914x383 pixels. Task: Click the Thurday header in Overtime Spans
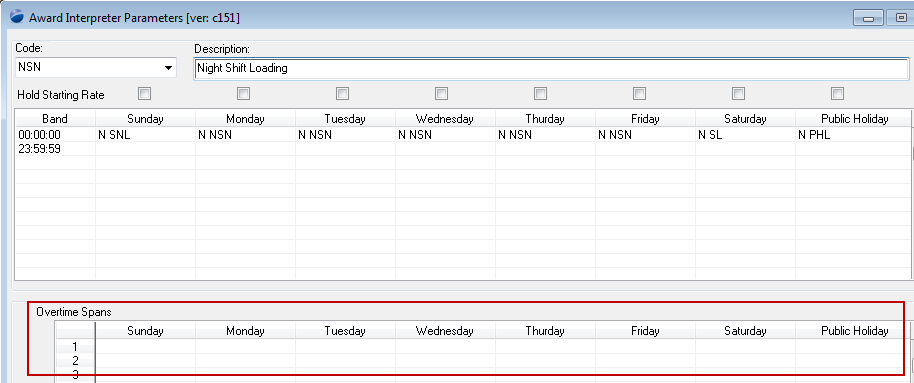[545, 331]
